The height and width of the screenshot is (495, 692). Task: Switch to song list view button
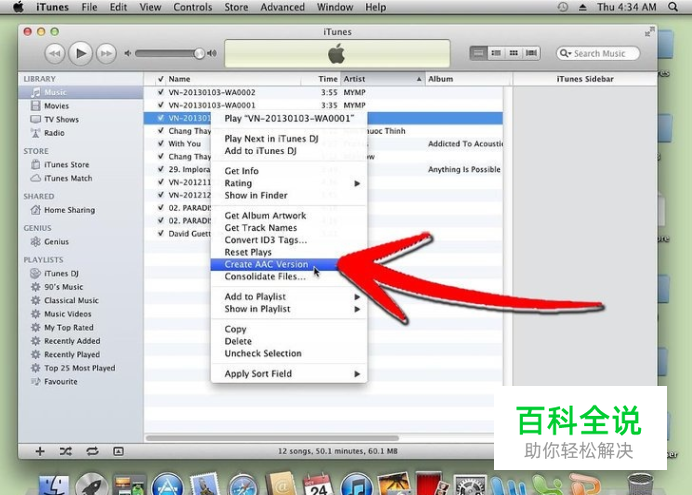point(478,53)
